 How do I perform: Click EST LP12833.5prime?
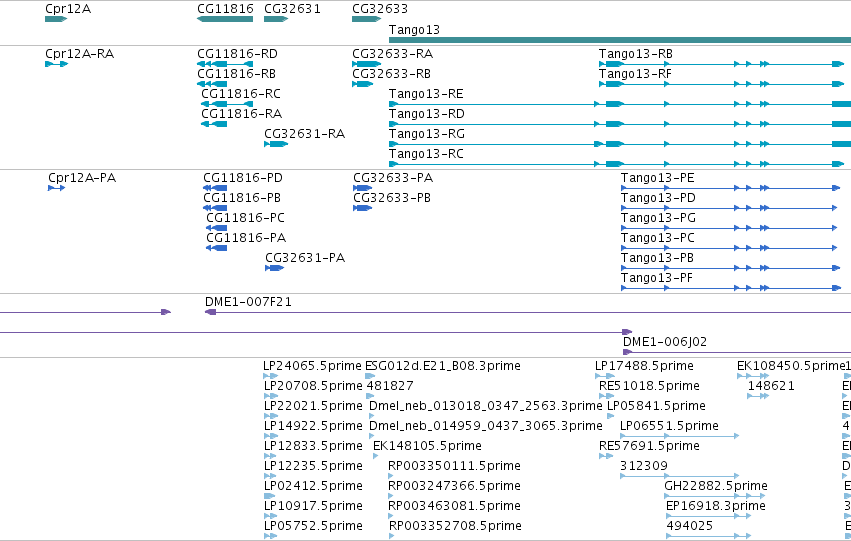coord(313,446)
